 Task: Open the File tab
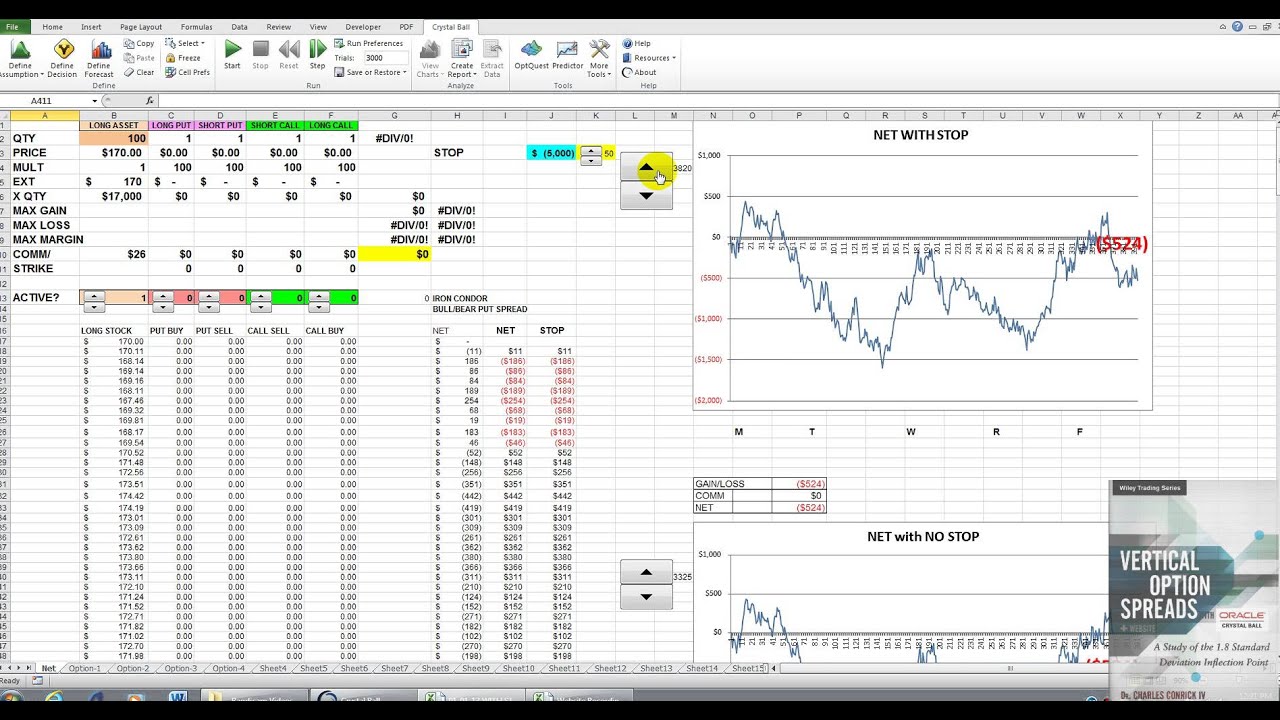point(13,27)
